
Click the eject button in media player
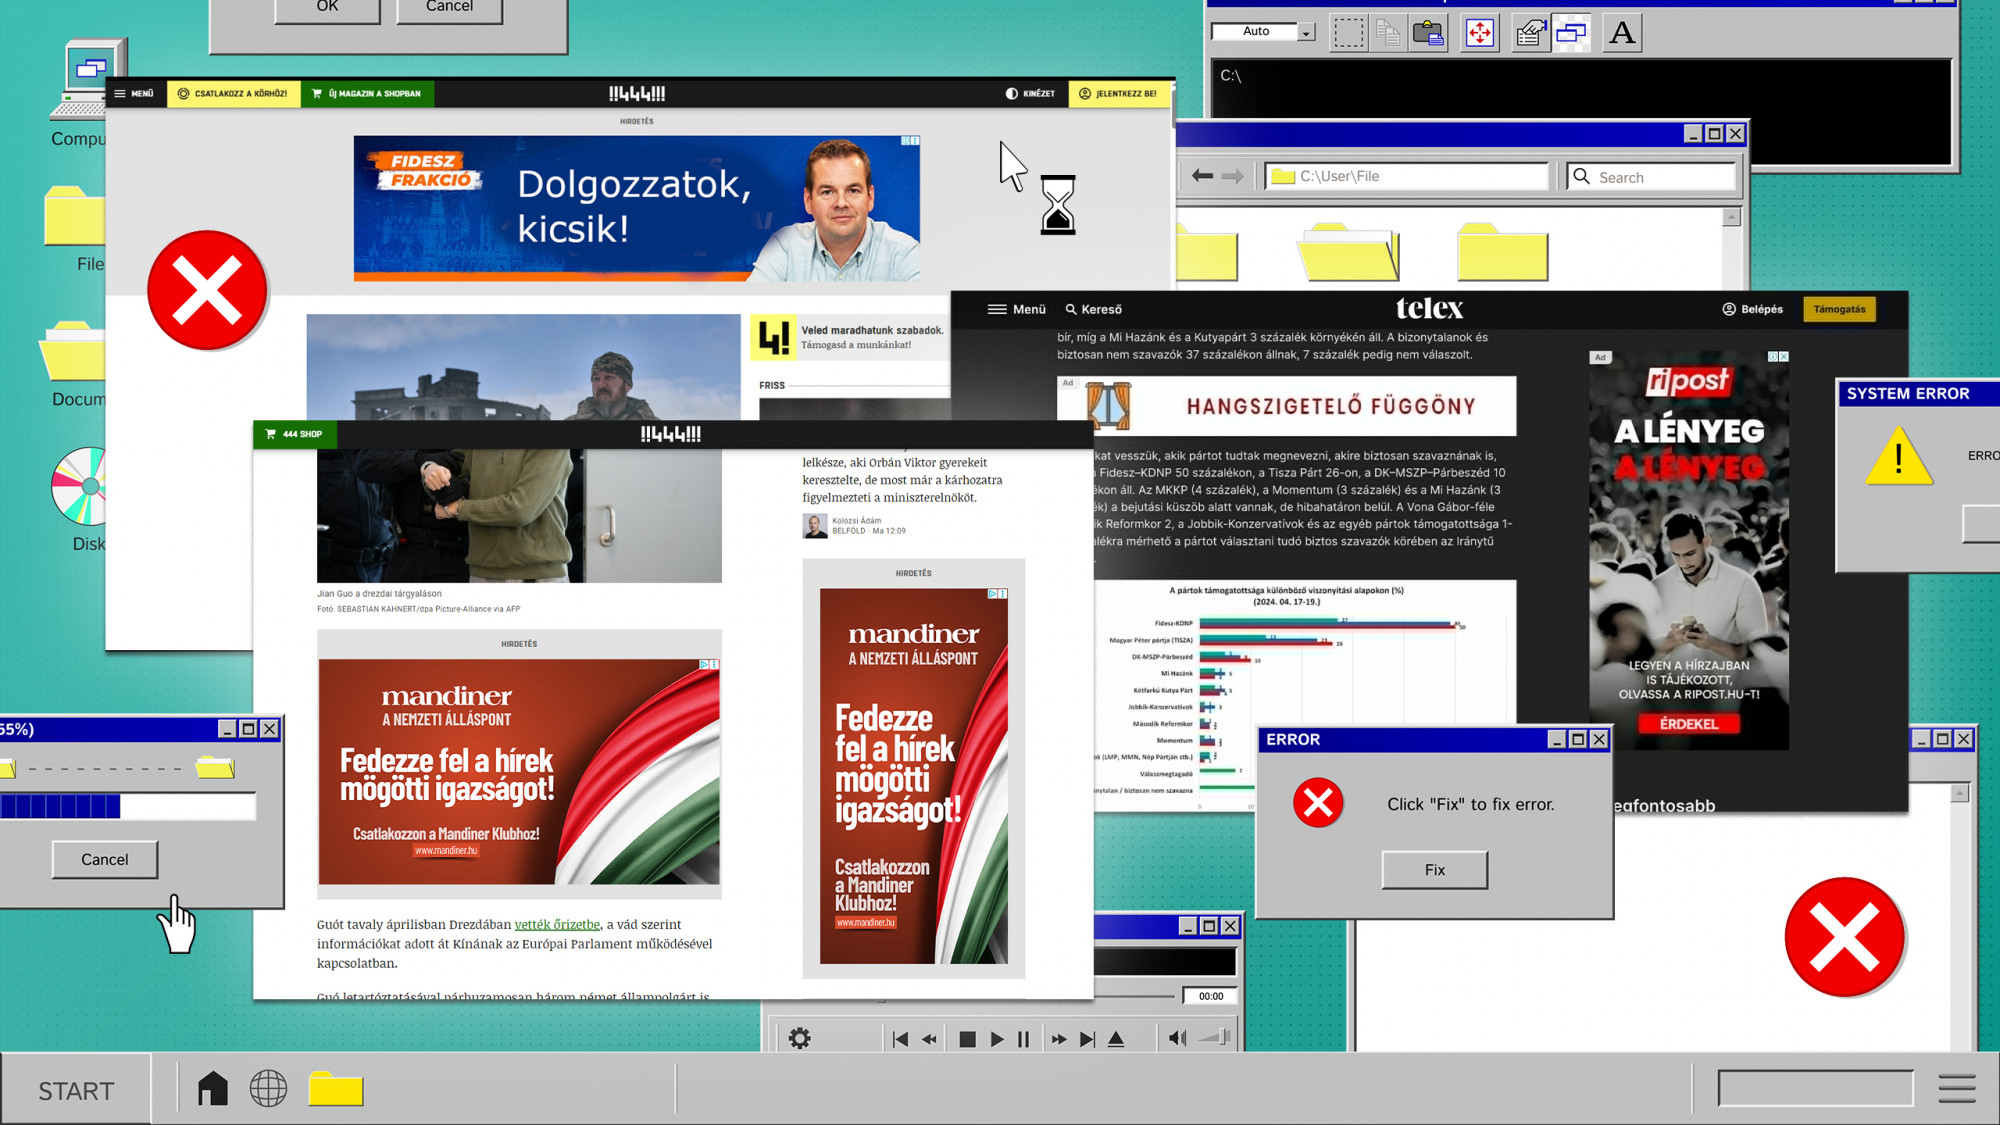[x=1116, y=1039]
